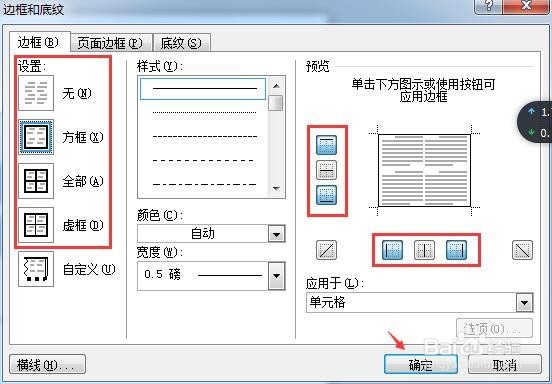Screen dimensions: 552x384
Task: Select the 虚框 (Grid) border setting icon
Action: tap(36, 225)
